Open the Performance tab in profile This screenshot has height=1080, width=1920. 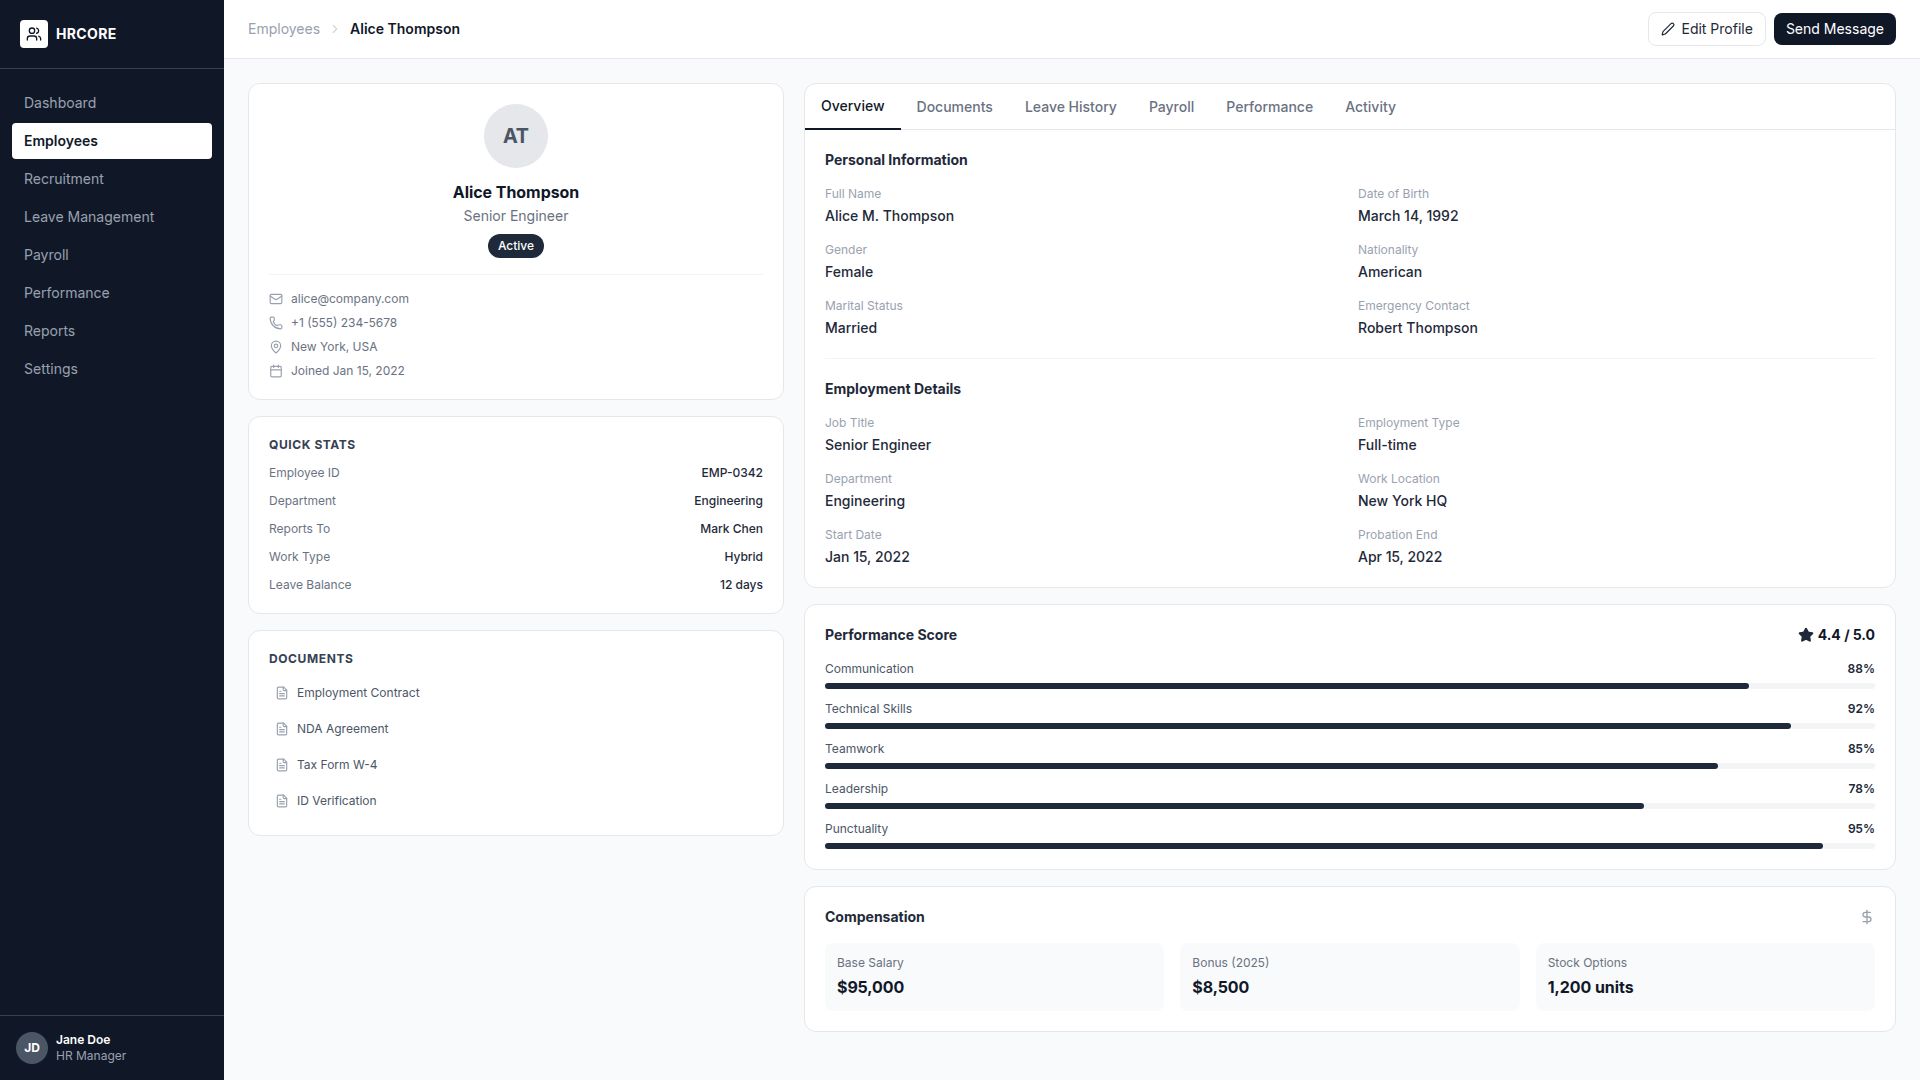pos(1269,107)
